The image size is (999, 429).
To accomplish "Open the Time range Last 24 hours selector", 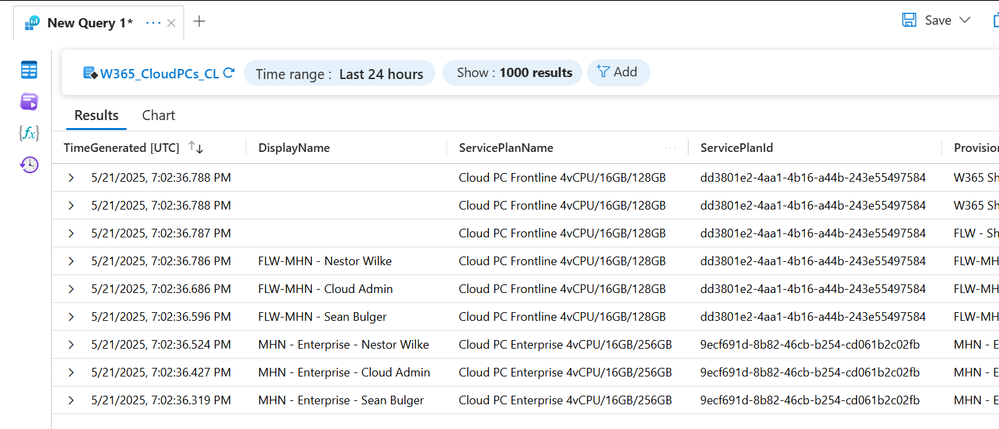I will pos(339,73).
